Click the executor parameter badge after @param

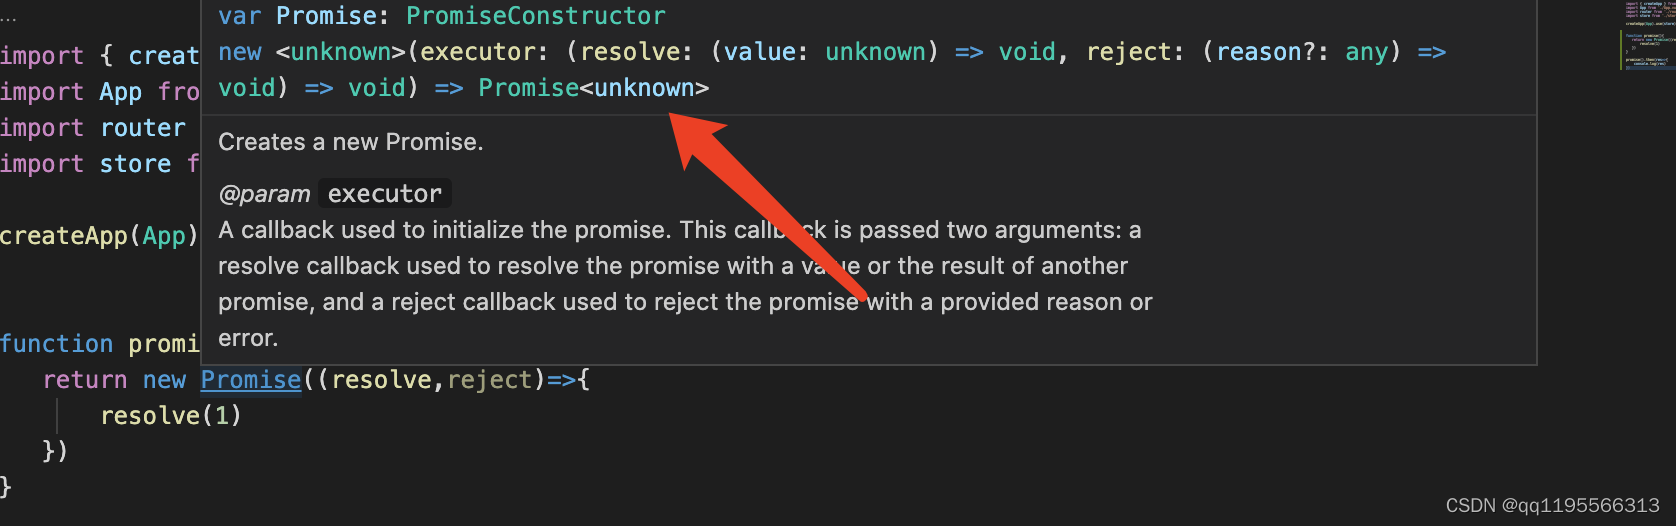click(385, 194)
